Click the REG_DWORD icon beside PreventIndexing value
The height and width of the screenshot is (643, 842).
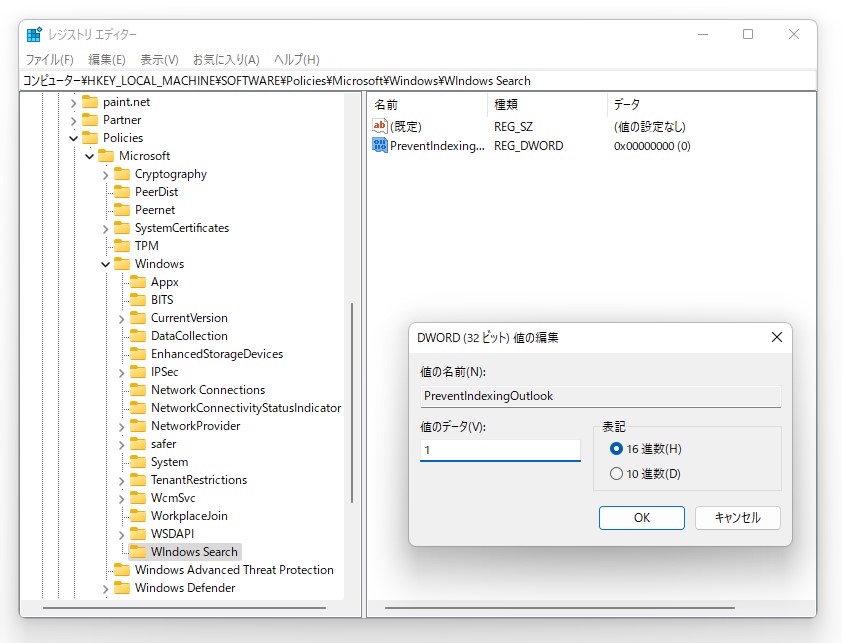tap(380, 145)
